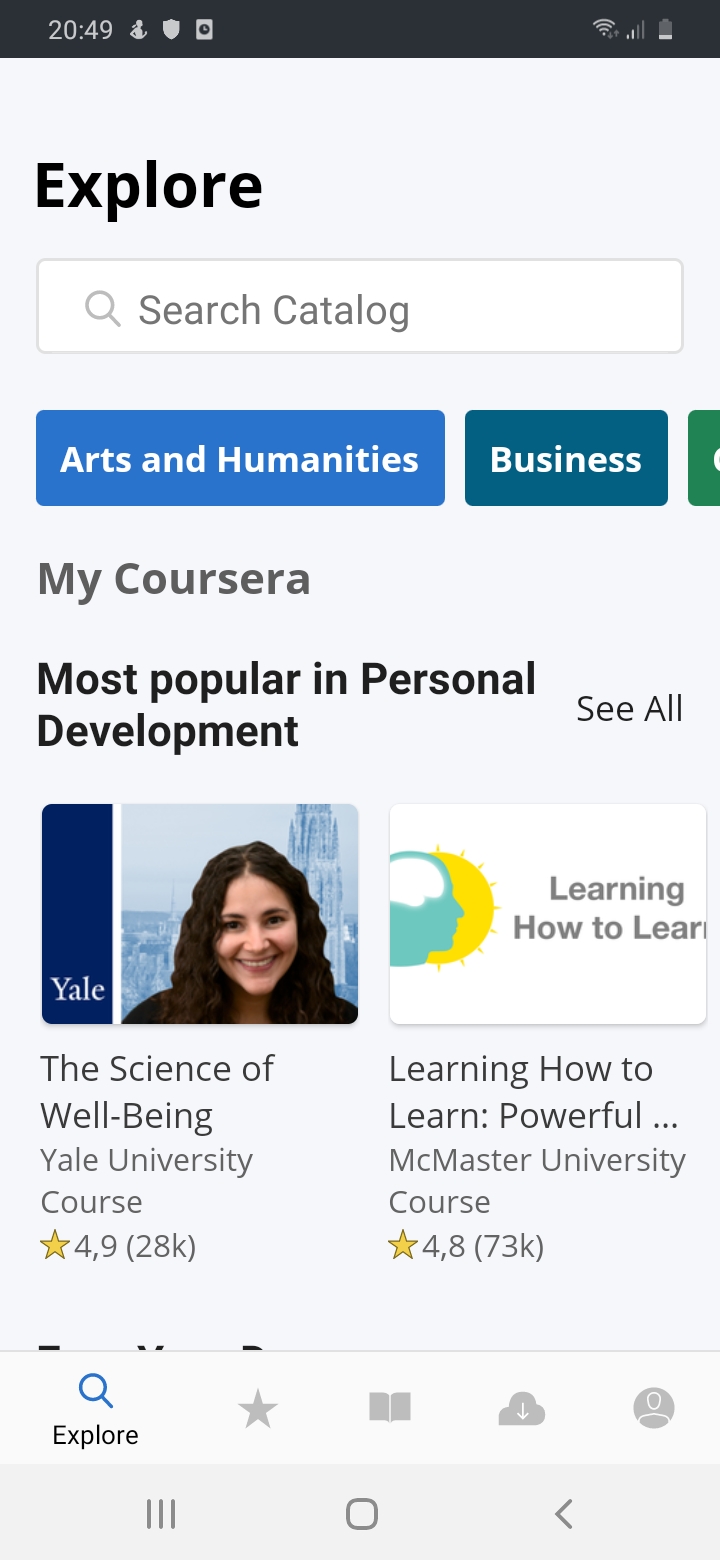Tap the partially visible green category chip
This screenshot has height=1560, width=720.
(x=705, y=458)
